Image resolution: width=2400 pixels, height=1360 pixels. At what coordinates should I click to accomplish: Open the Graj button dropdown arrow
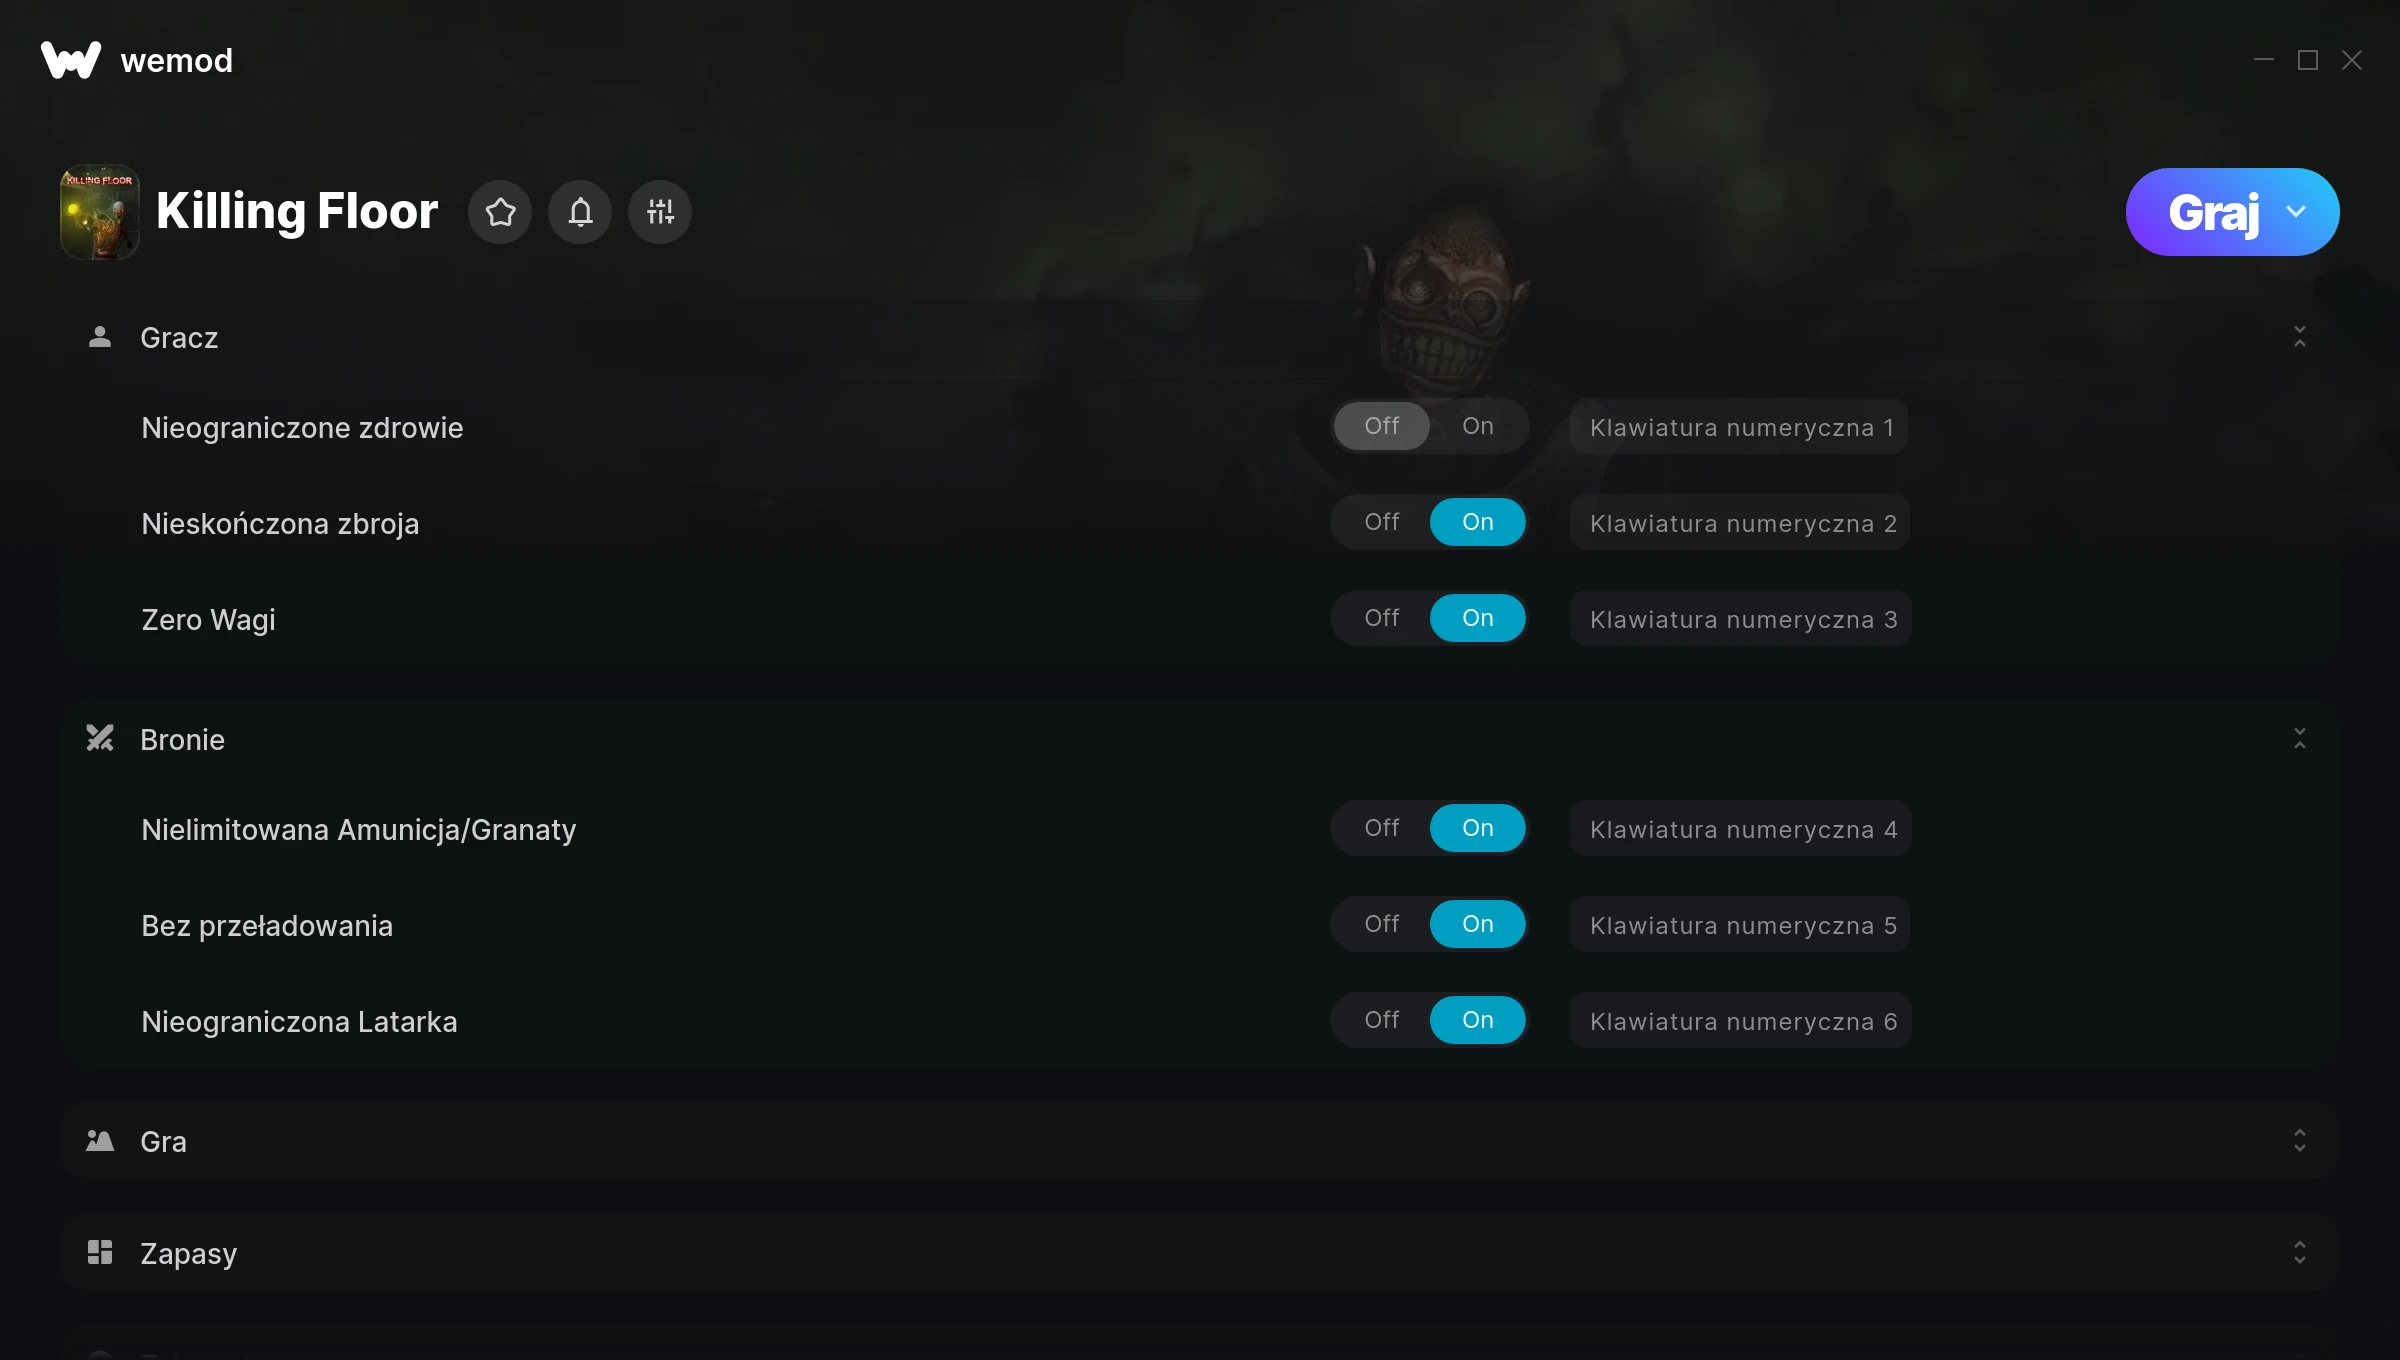[x=2296, y=212]
